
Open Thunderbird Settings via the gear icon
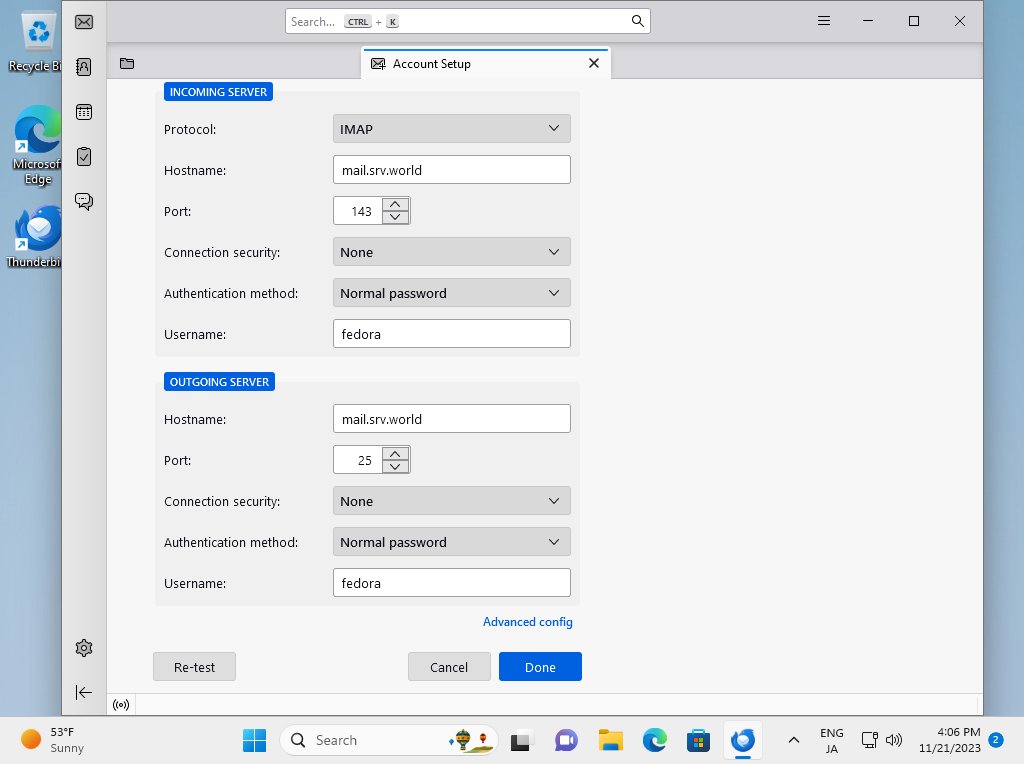pyautogui.click(x=84, y=647)
